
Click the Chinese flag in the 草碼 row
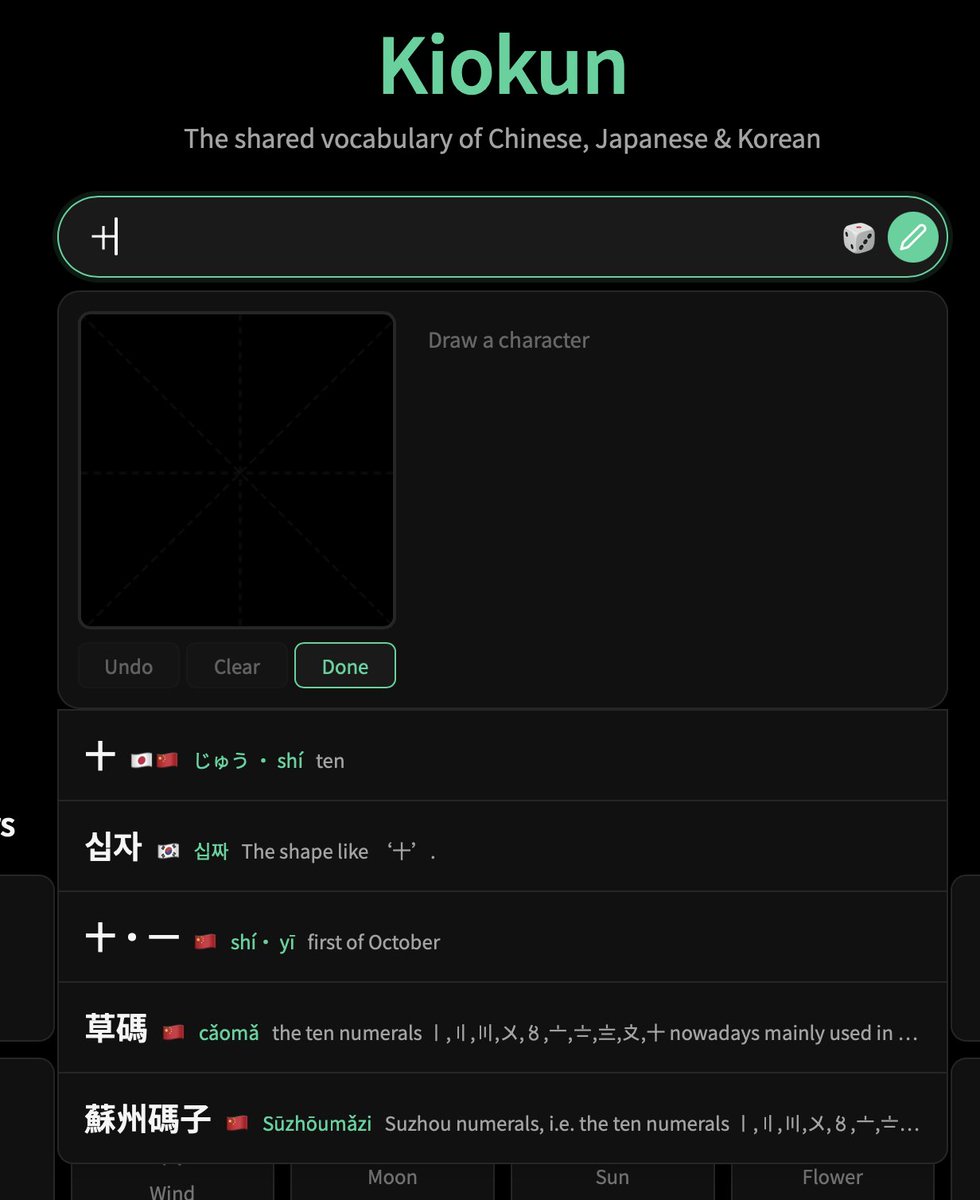pos(174,1033)
